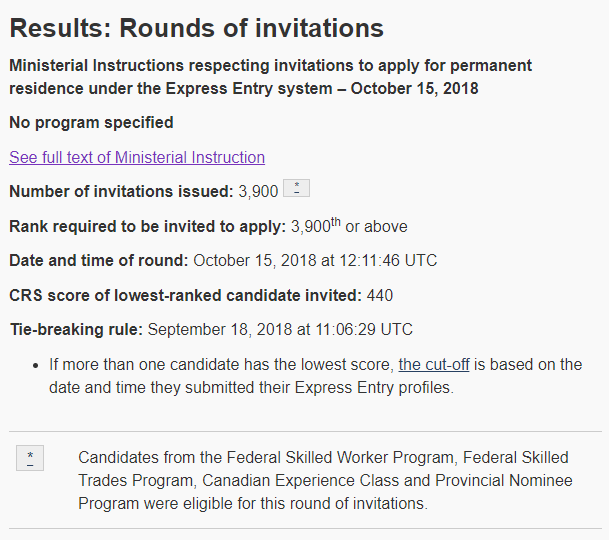Screen dimensions: 609x540
Task: Click the bullet point explaining the lowest score
Action: coord(316,376)
